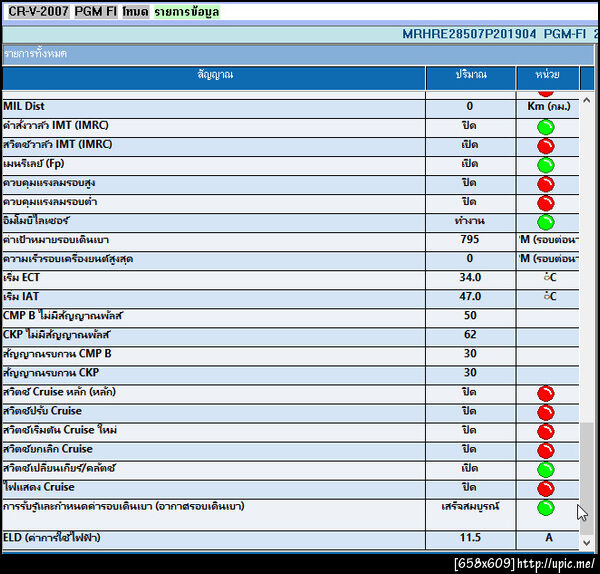Click the ELD value 11.5

click(470, 538)
